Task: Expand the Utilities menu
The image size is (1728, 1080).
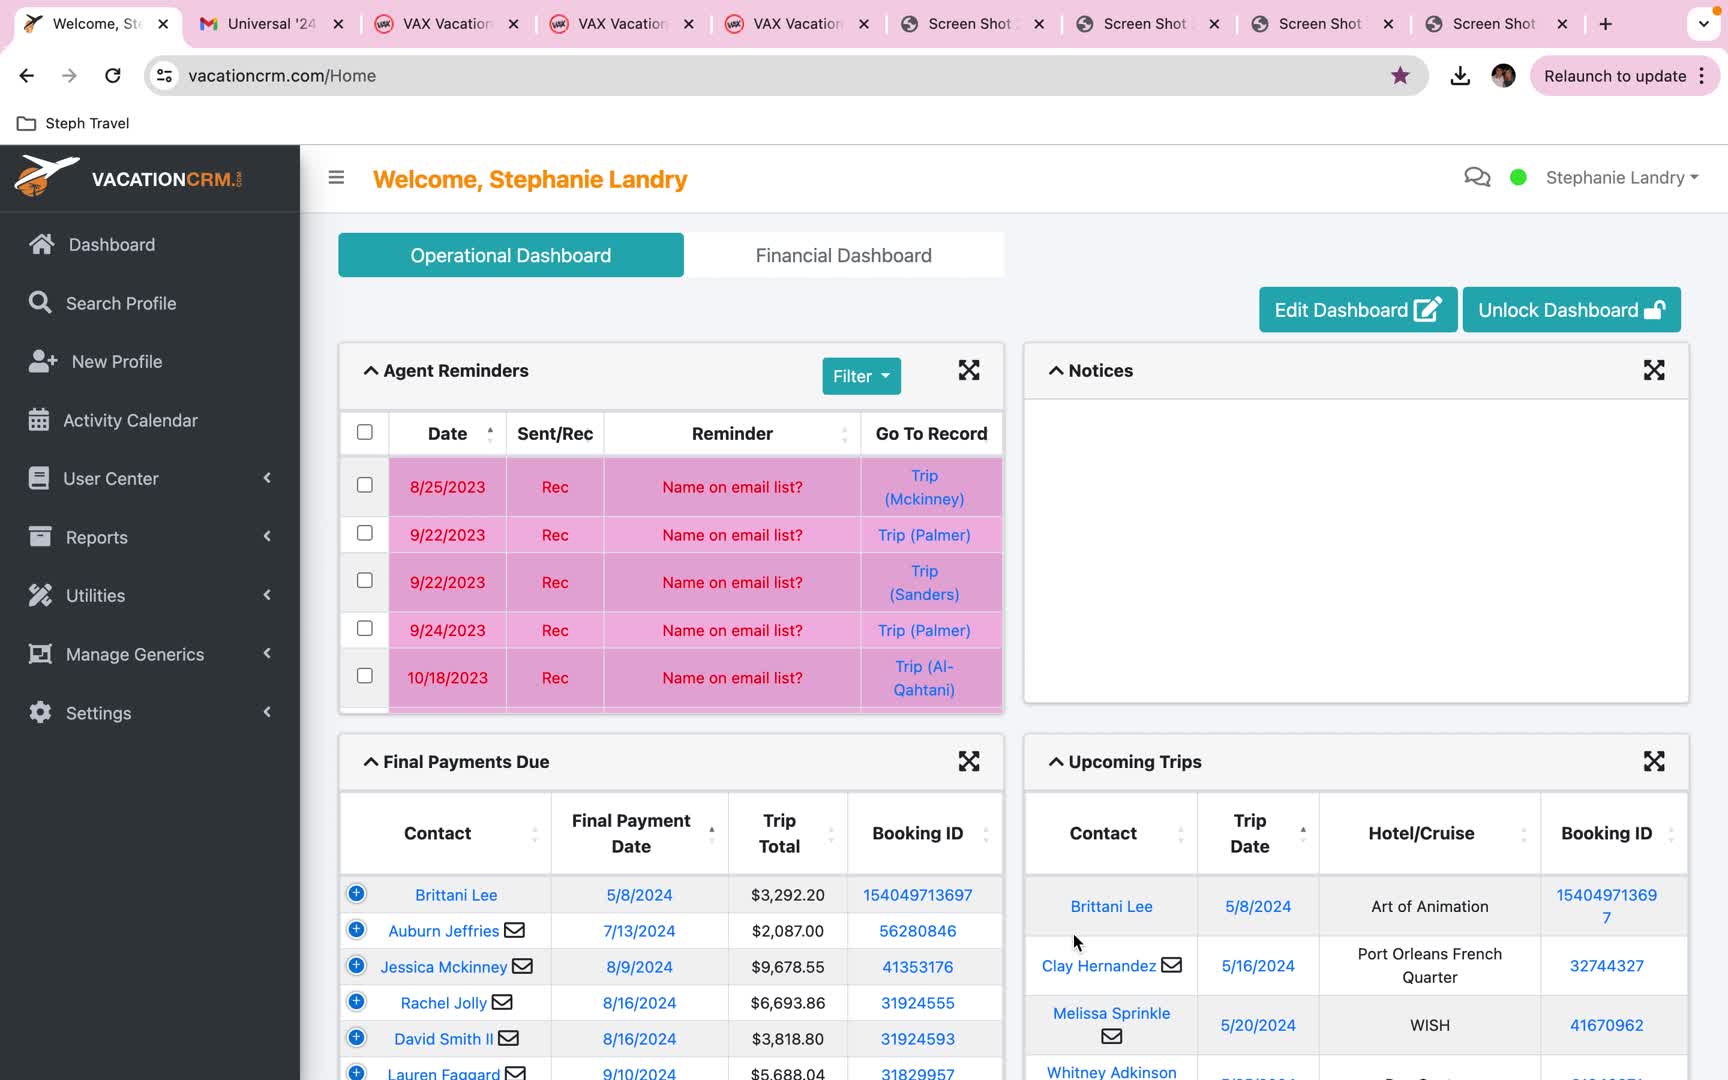Action: (x=150, y=595)
